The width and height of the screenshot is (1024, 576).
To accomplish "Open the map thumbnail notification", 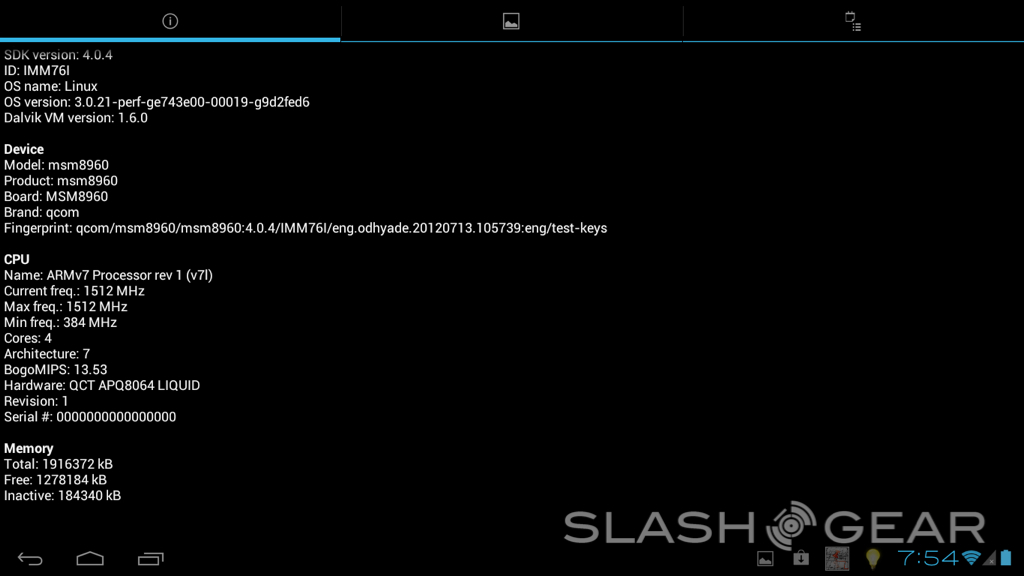I will (x=837, y=558).
